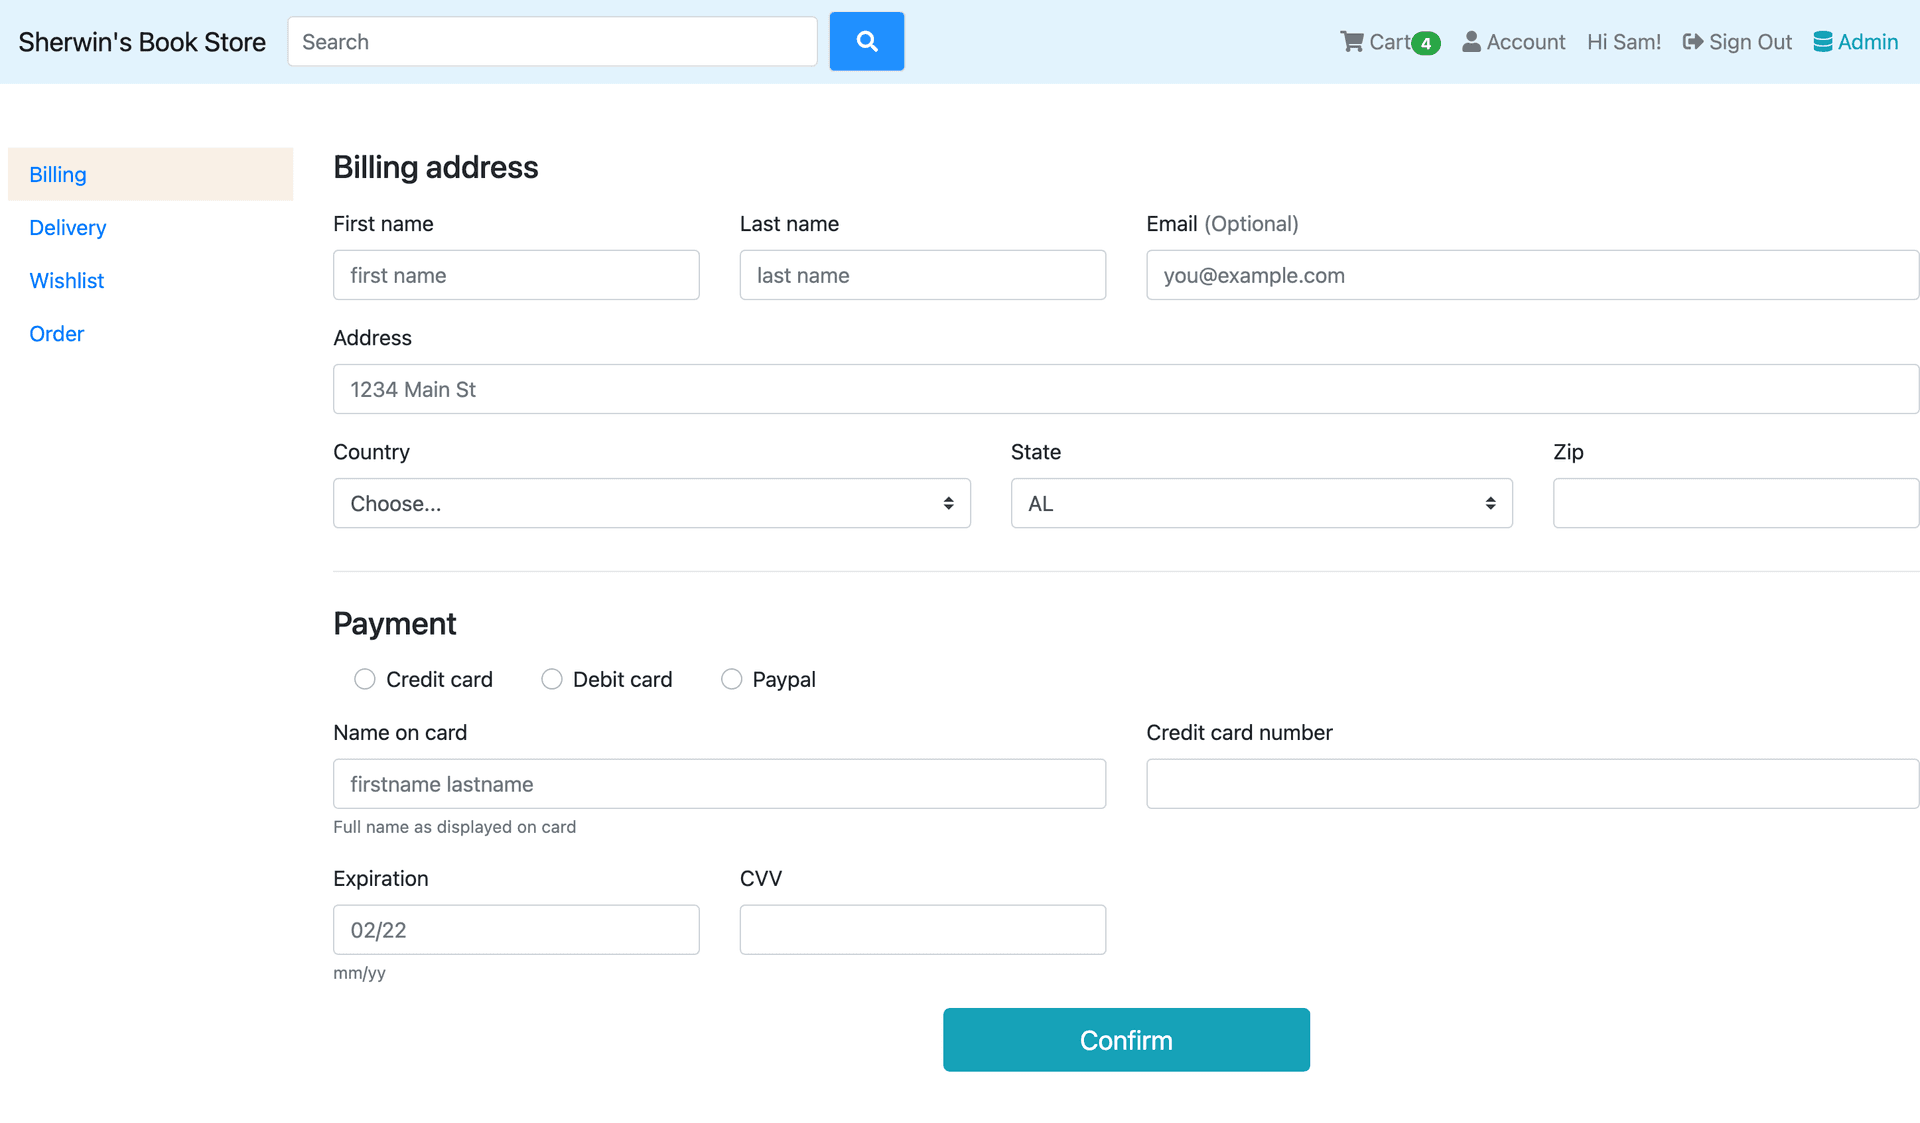Click Sherwin's Book Store title link
1920x1123 pixels.
[x=142, y=42]
